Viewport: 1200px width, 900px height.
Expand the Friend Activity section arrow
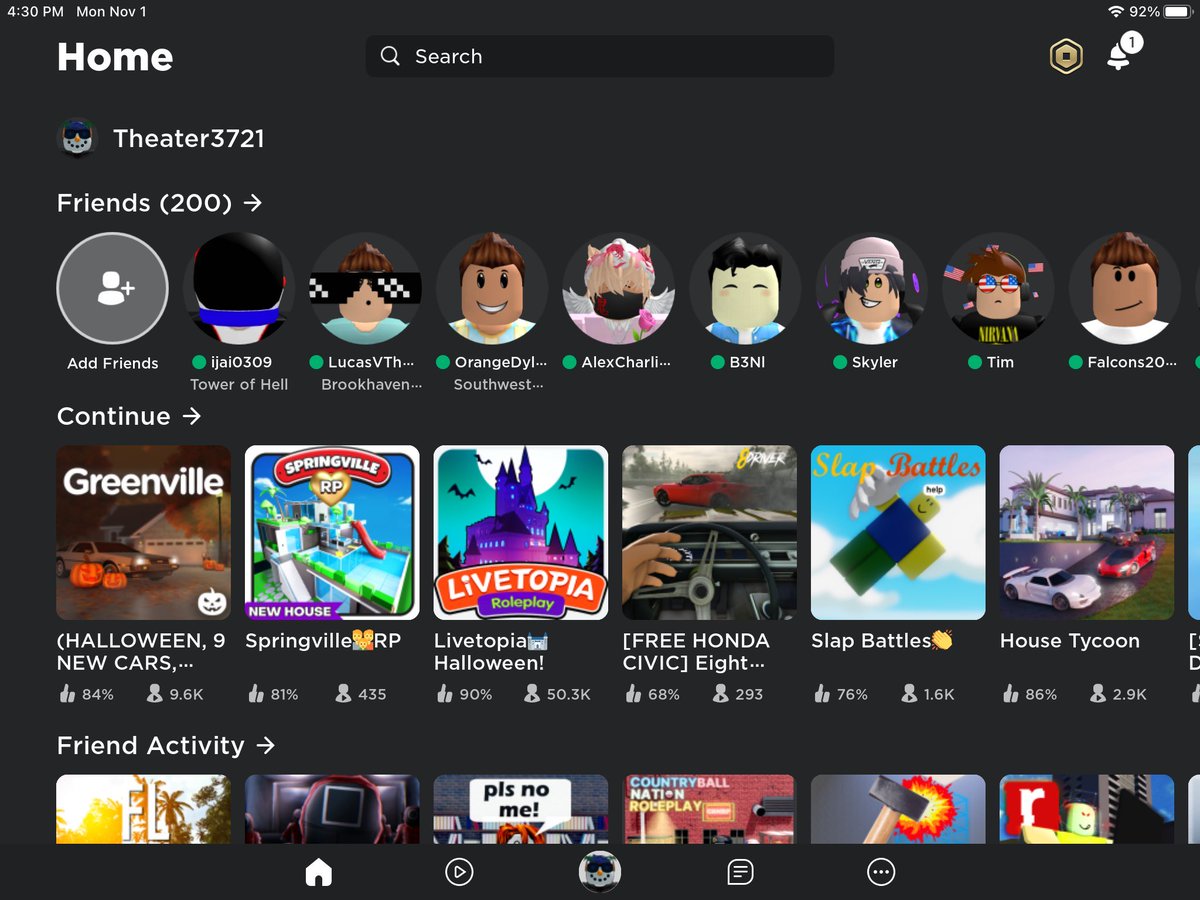[265, 745]
